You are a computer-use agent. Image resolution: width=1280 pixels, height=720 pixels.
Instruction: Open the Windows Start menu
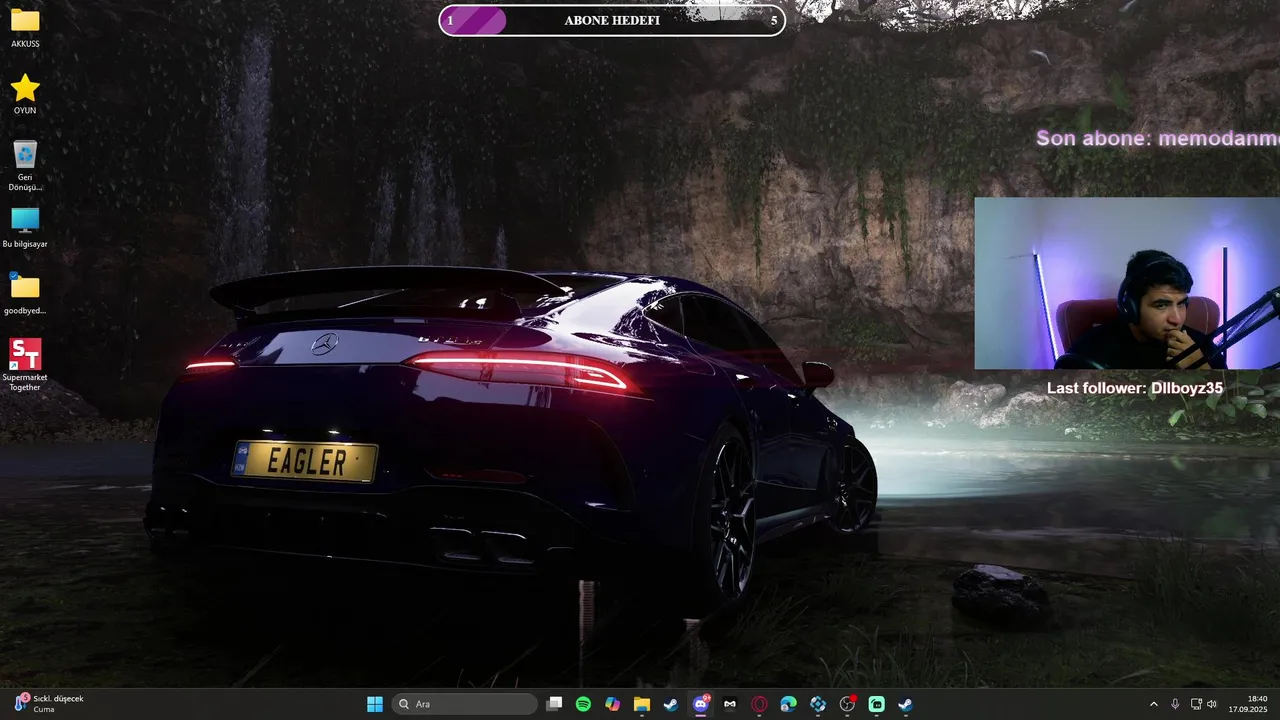[375, 704]
